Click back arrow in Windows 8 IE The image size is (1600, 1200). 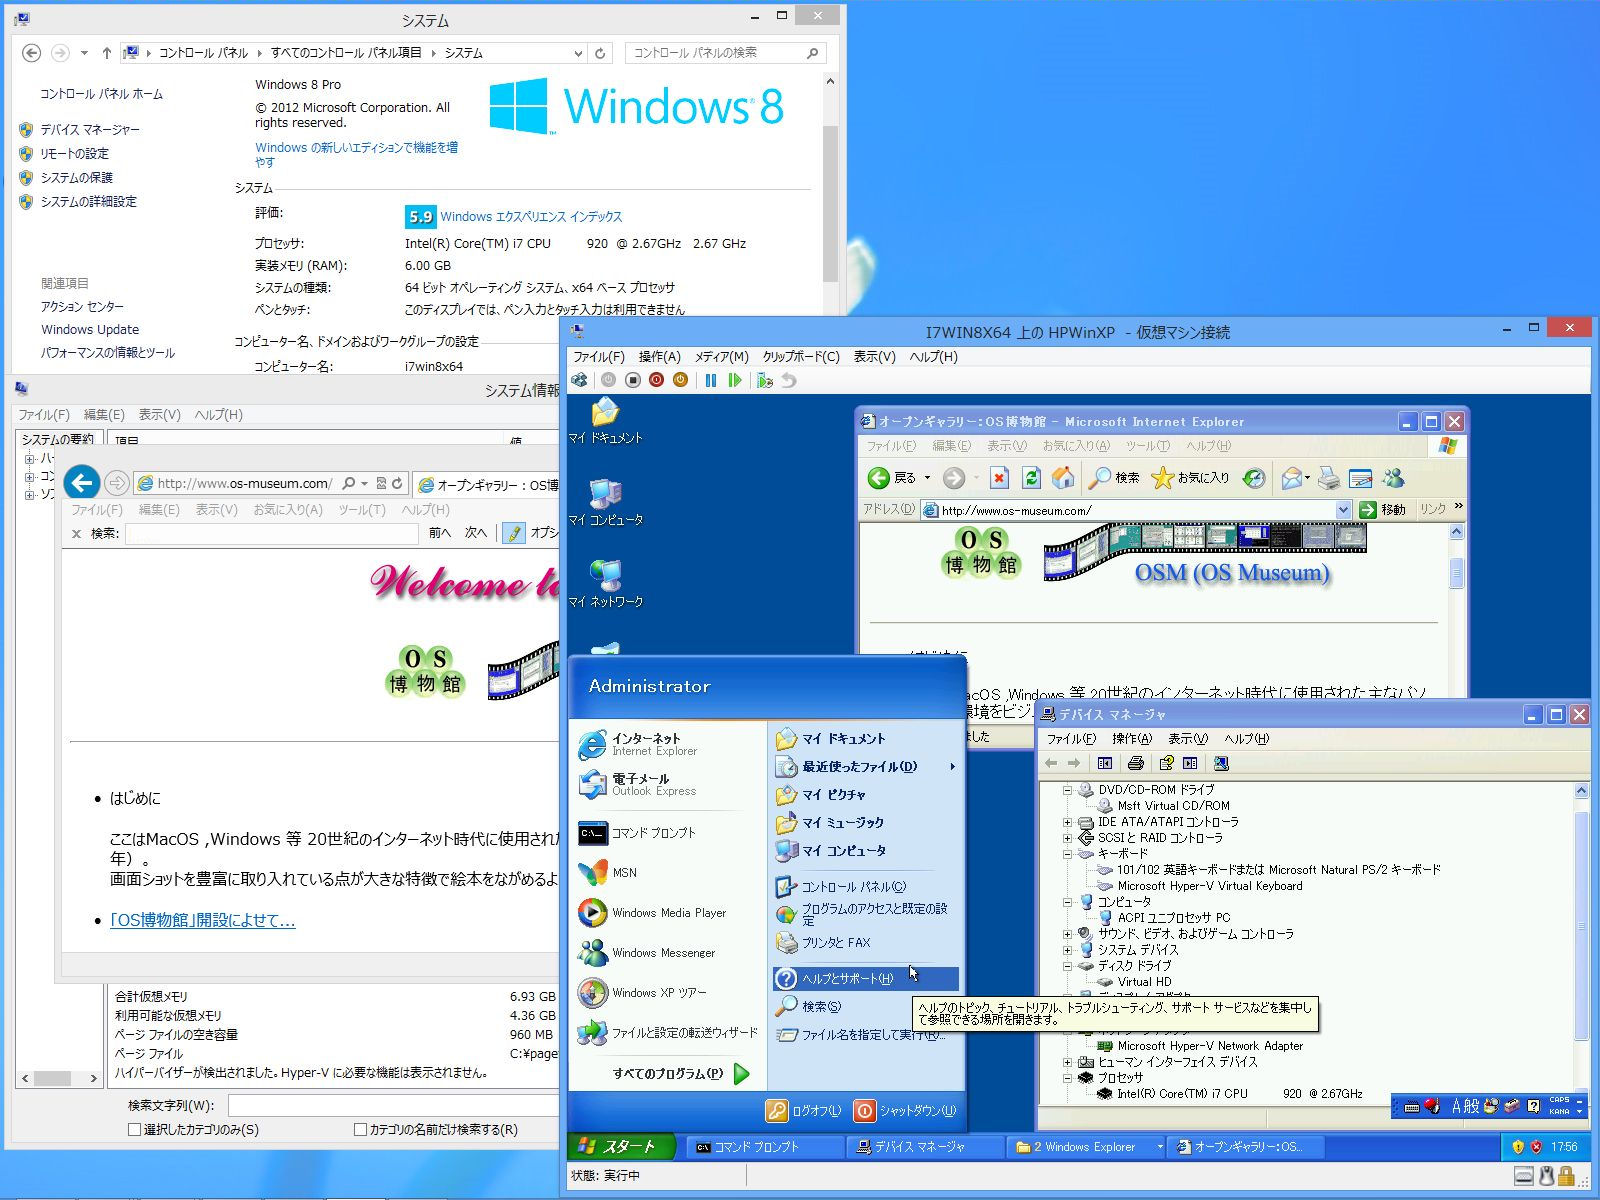81,483
